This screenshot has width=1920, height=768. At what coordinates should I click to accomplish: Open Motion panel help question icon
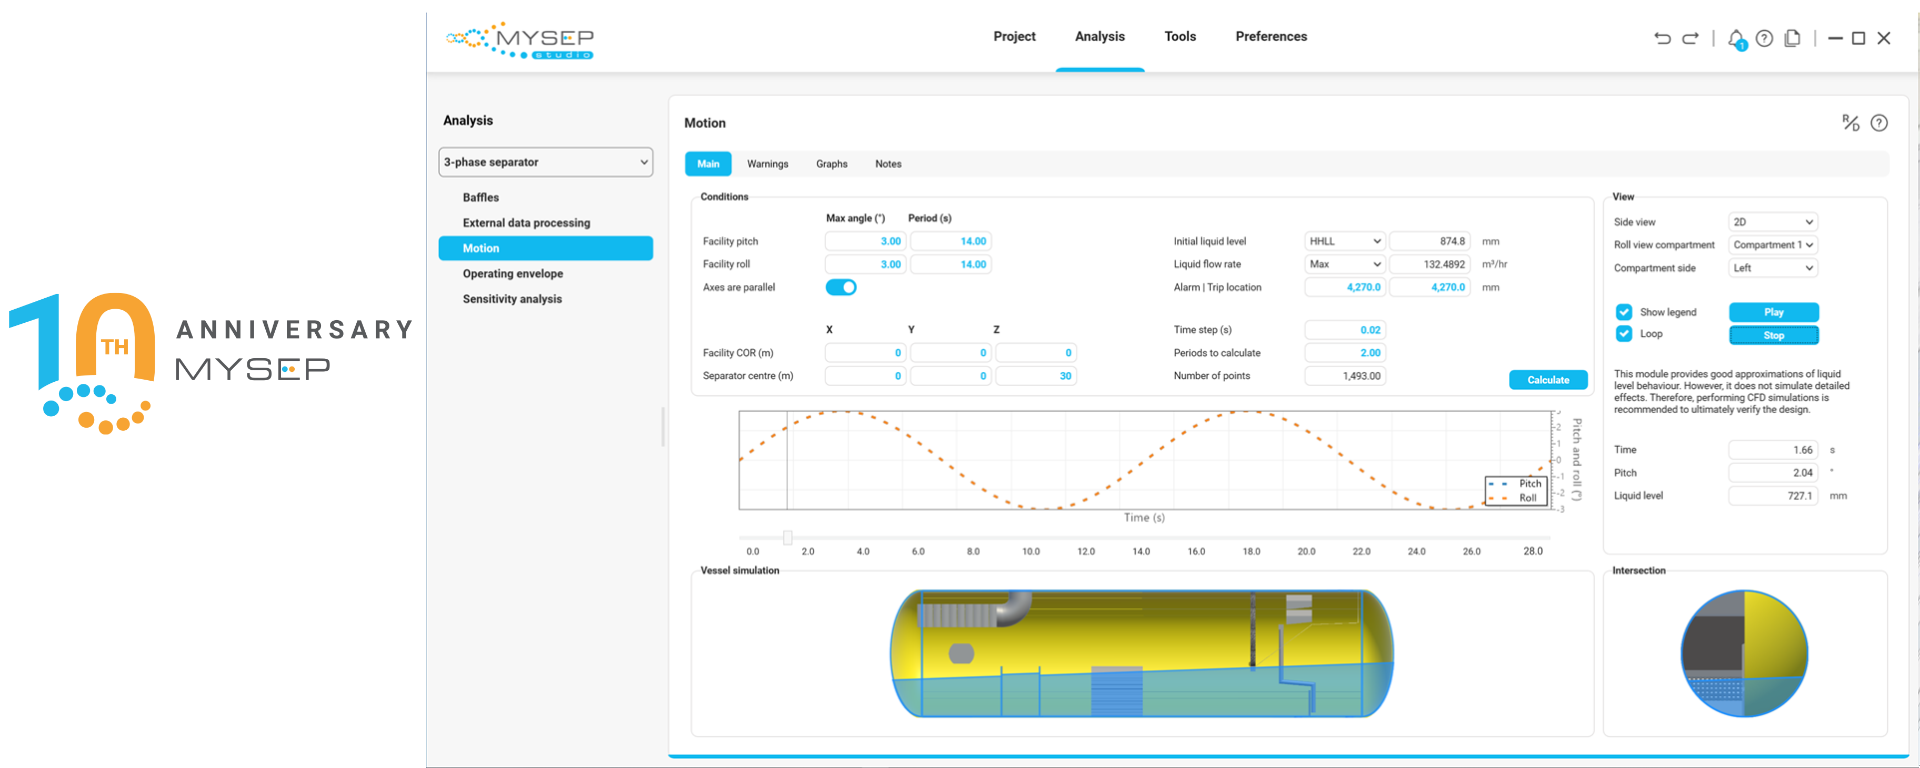(x=1879, y=123)
